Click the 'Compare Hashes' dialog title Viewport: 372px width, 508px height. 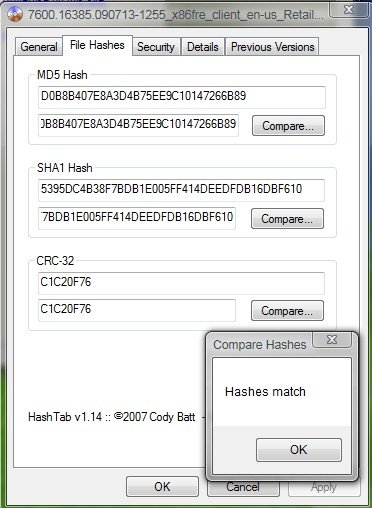(x=260, y=345)
